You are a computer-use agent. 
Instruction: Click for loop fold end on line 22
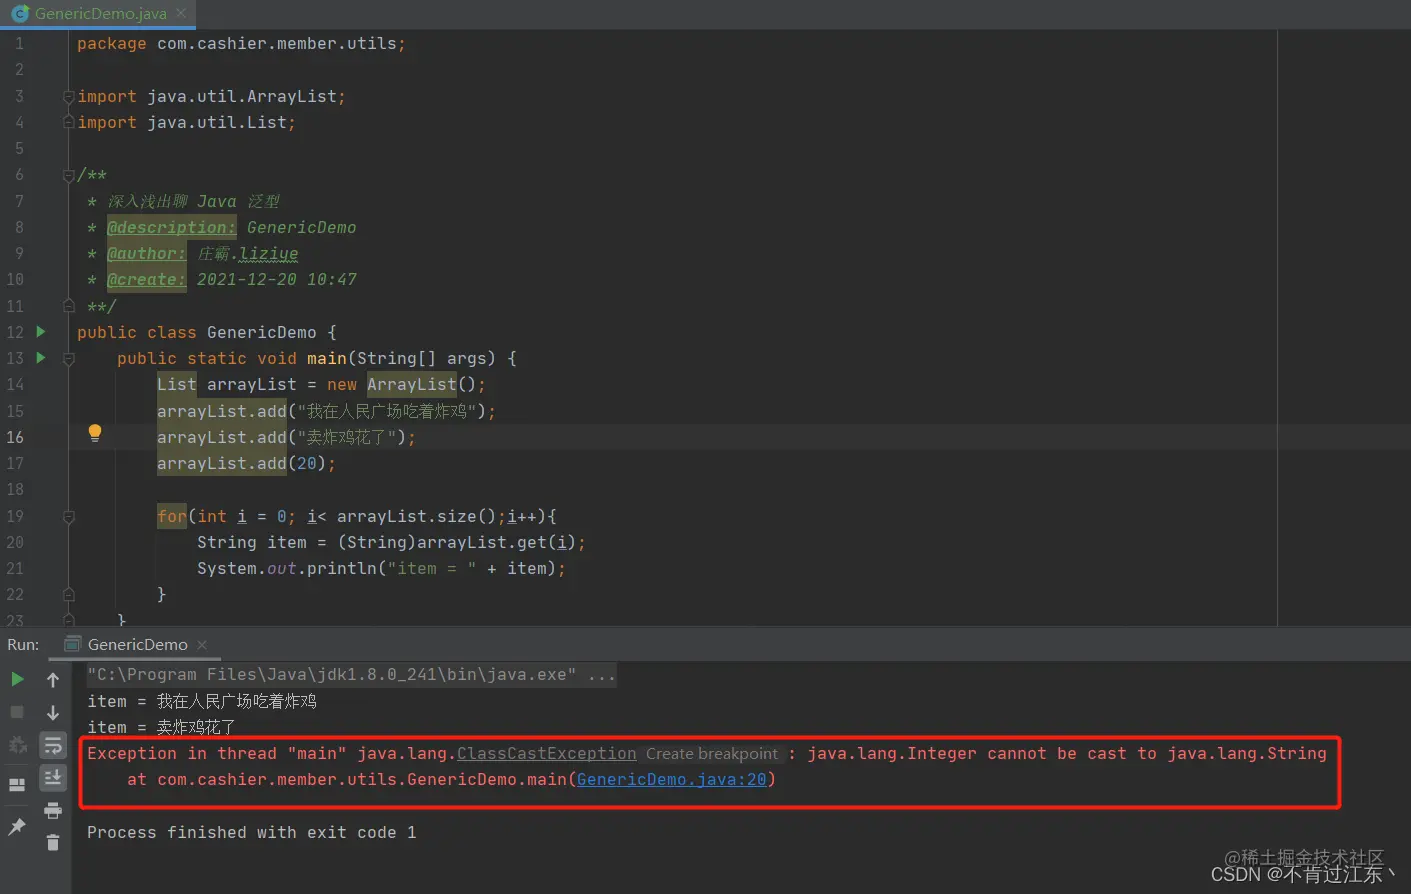68,594
